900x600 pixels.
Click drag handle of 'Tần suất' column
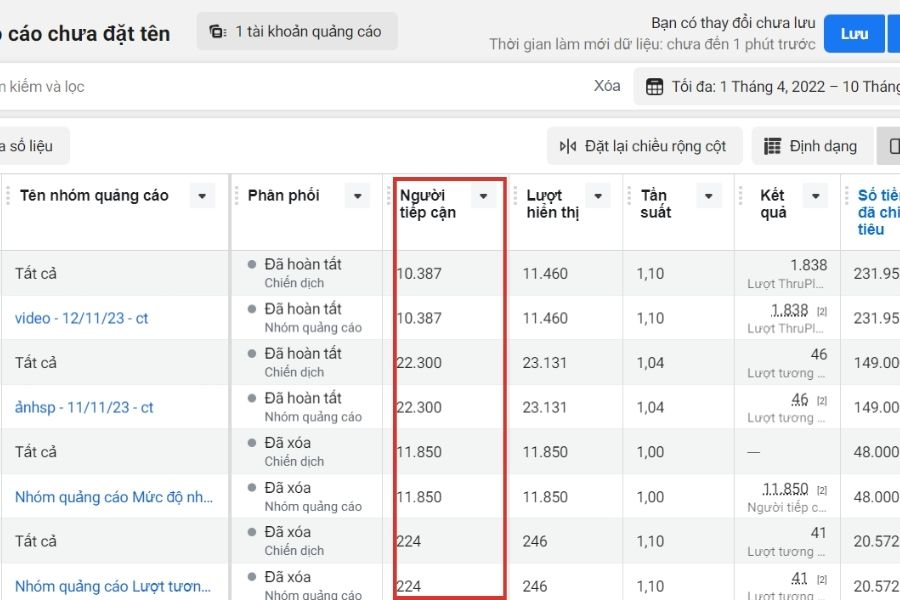pyautogui.click(x=629, y=195)
